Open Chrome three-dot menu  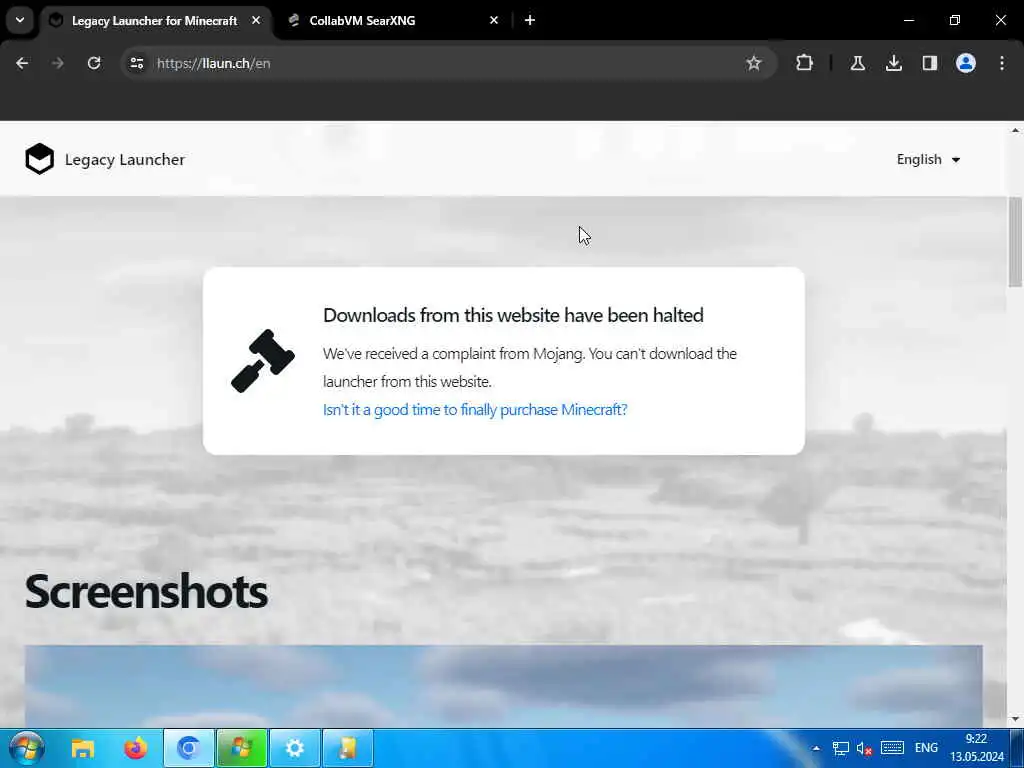[1002, 63]
